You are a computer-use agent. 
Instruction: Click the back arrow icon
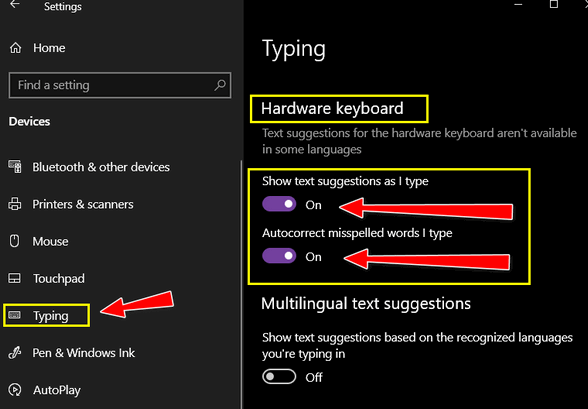click(15, 4)
